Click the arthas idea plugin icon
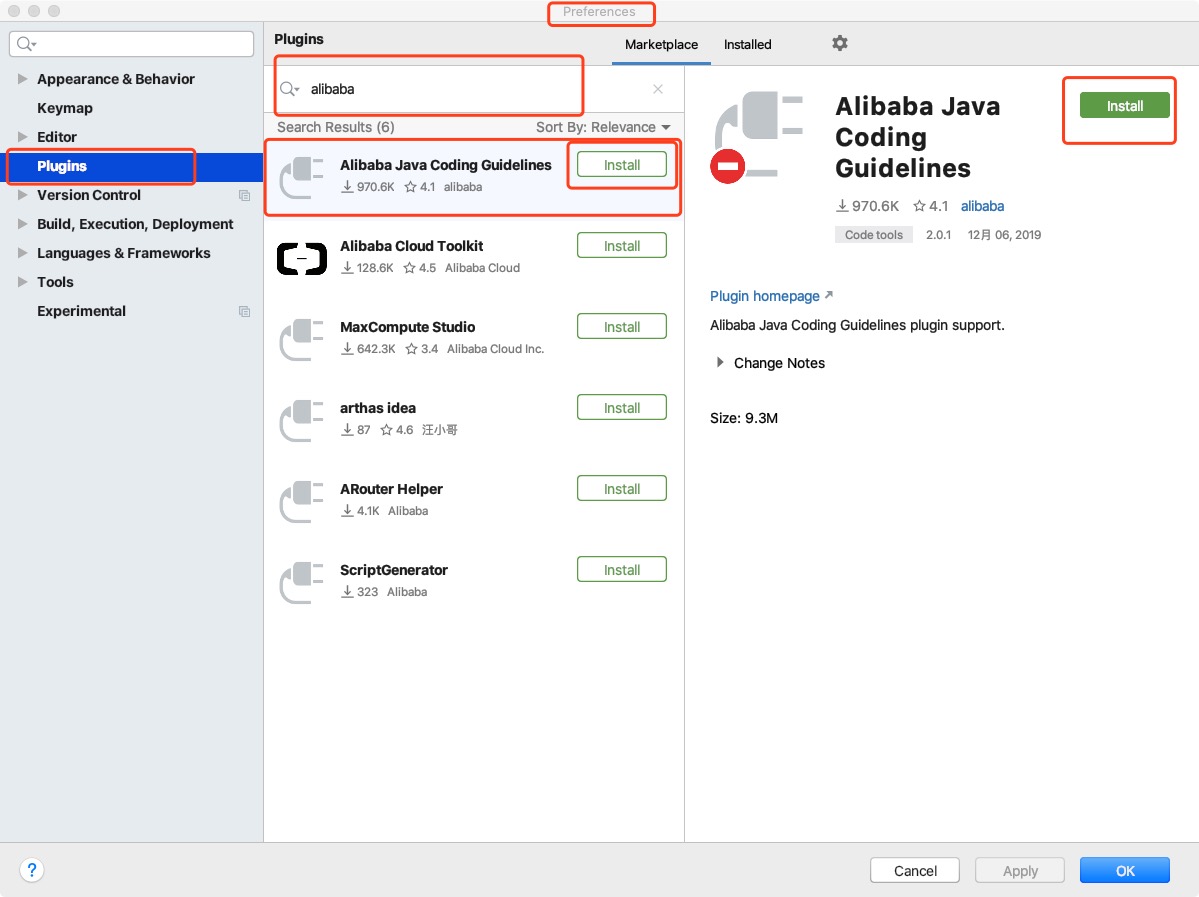The image size is (1199, 897). click(301, 421)
